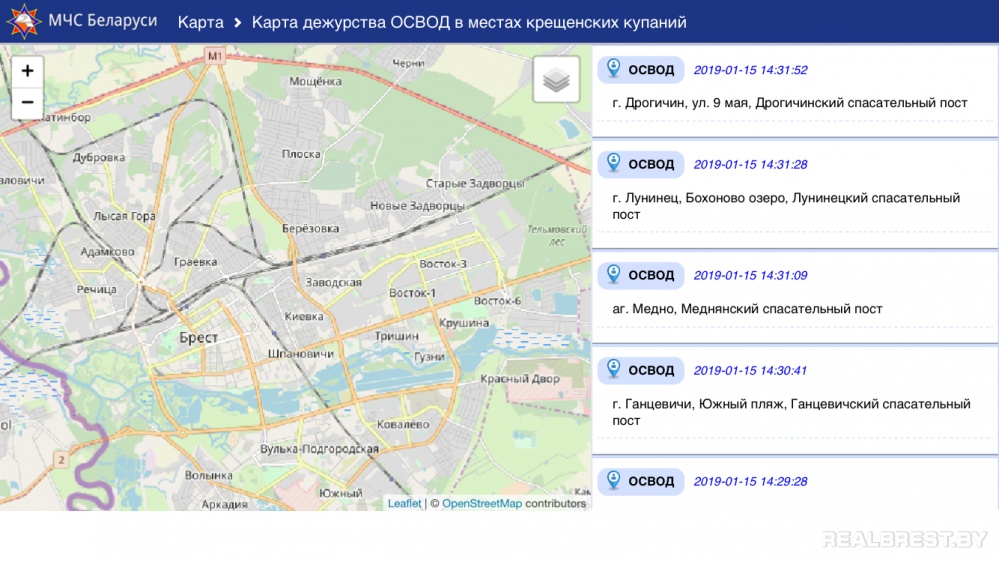The width and height of the screenshot is (999, 562).
Task: Click the МЧС Беларуси star logo
Action: click(20, 21)
